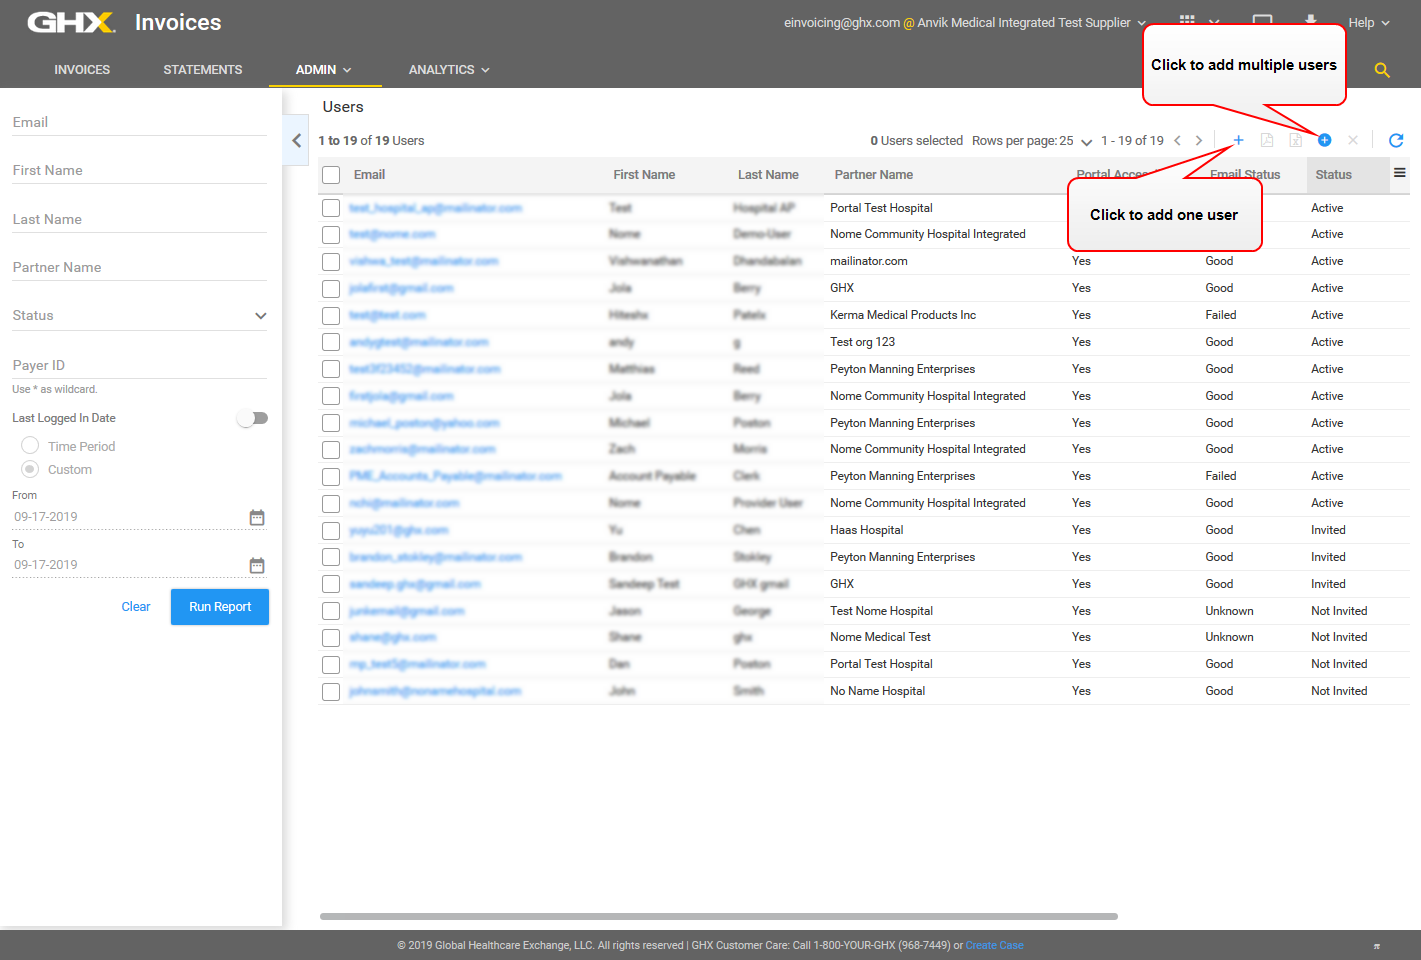1421x960 pixels.
Task: Select the Time Period radio button
Action: coord(30,446)
